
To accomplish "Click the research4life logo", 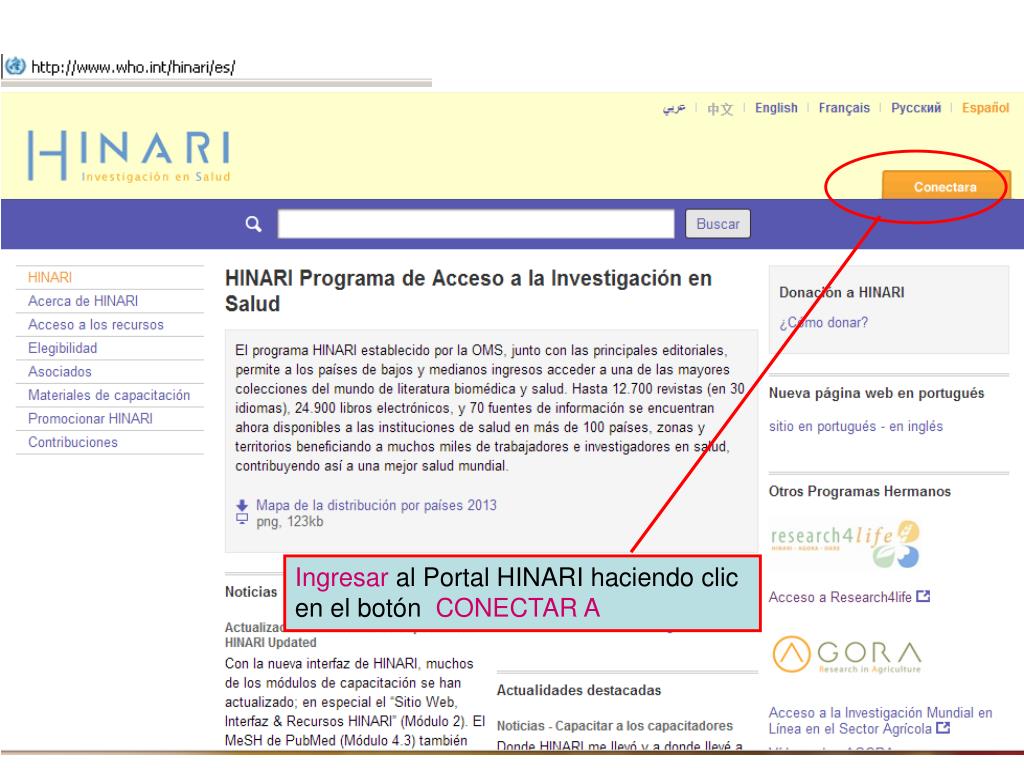I will coord(845,544).
